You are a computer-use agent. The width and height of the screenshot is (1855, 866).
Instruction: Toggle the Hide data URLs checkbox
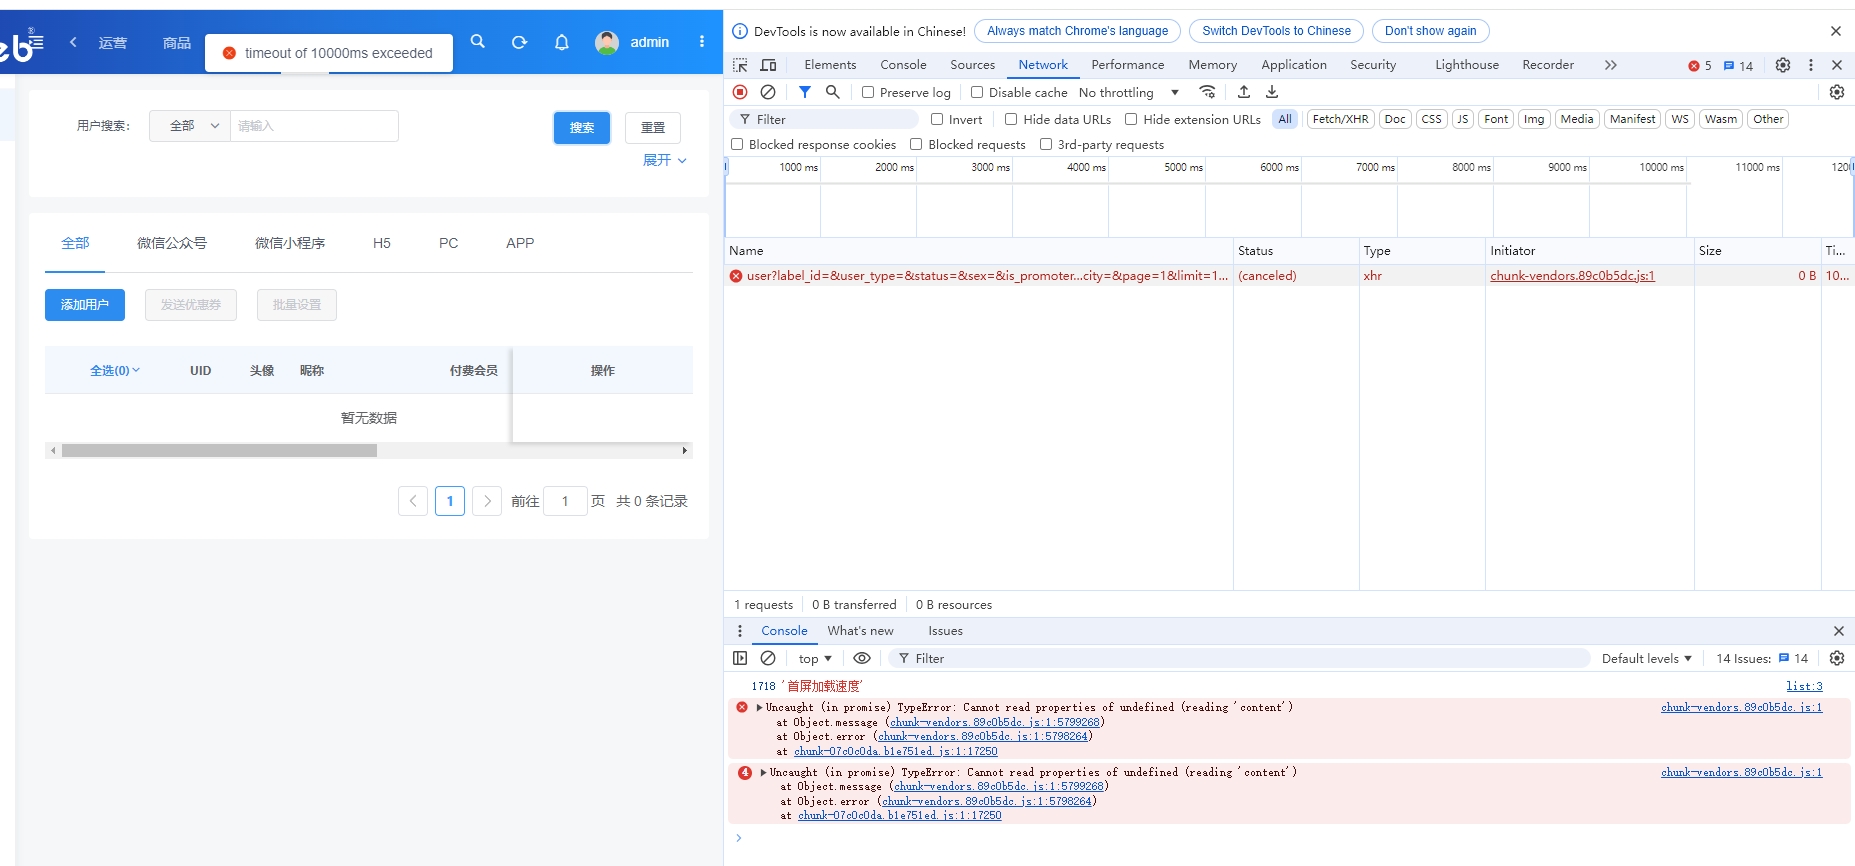pos(1011,119)
